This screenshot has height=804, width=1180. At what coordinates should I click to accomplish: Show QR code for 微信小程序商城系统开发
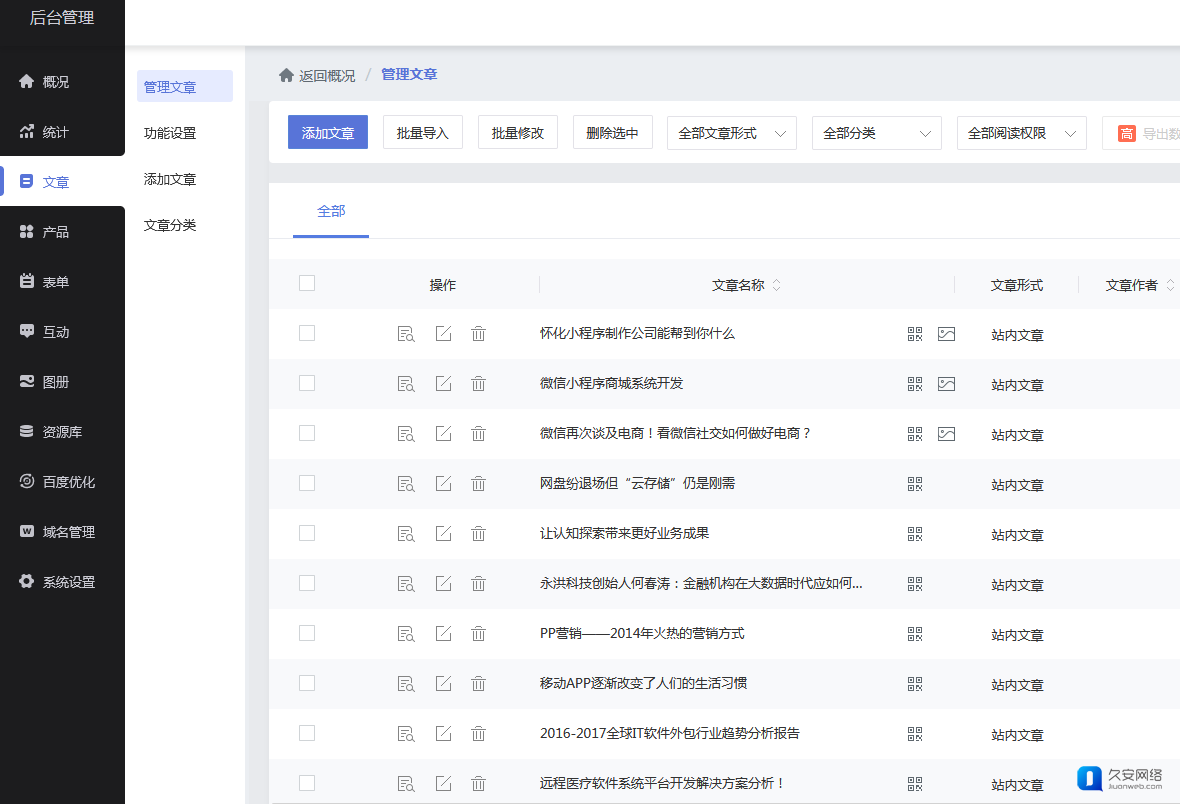tap(915, 384)
